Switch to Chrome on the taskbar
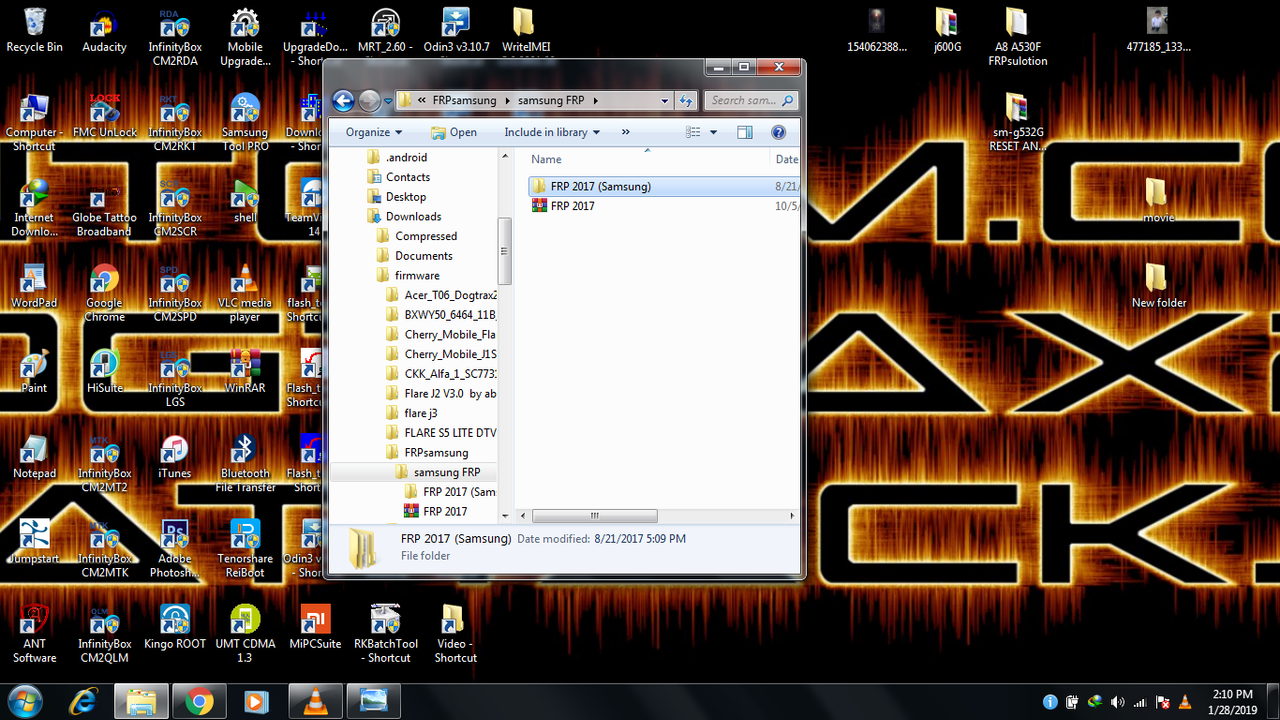 pyautogui.click(x=198, y=702)
